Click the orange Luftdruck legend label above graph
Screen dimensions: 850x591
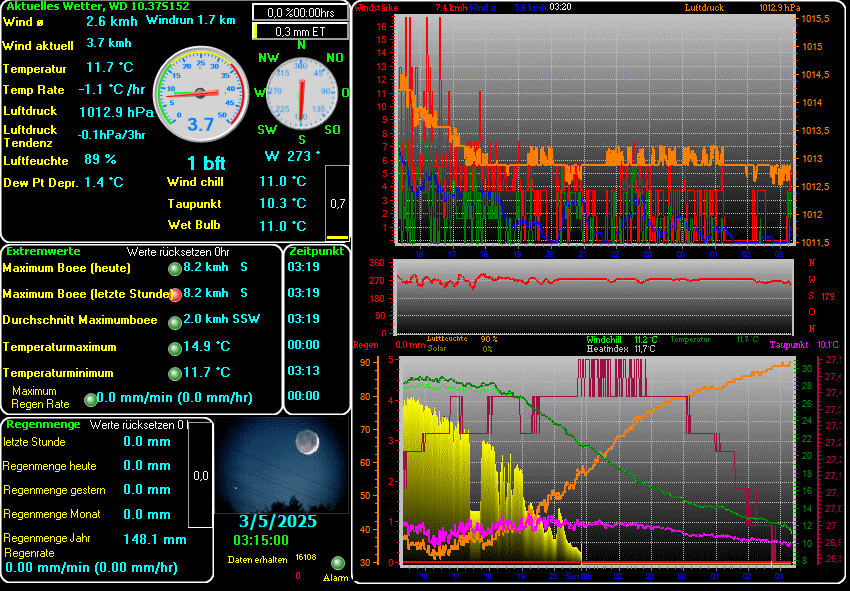[704, 8]
